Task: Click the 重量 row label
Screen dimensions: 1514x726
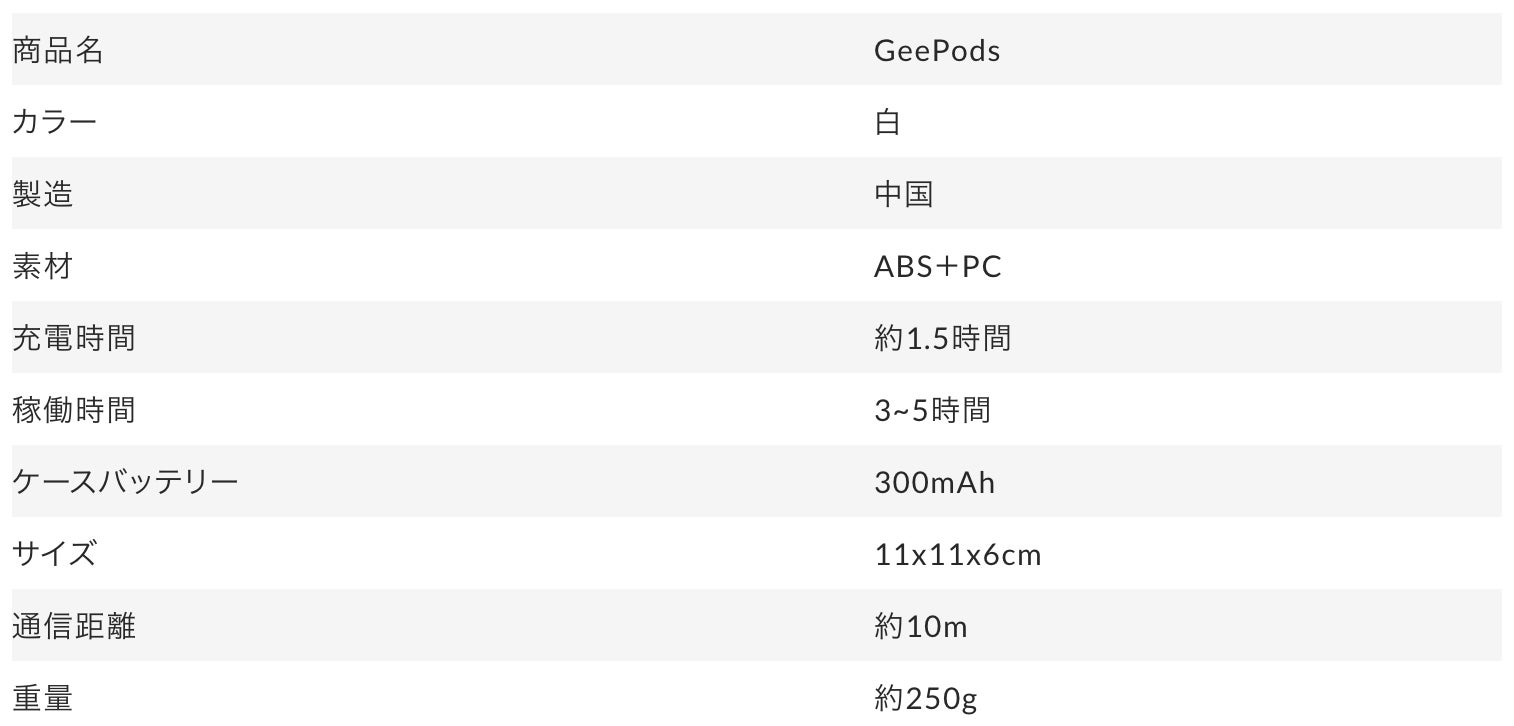Action: pos(42,698)
